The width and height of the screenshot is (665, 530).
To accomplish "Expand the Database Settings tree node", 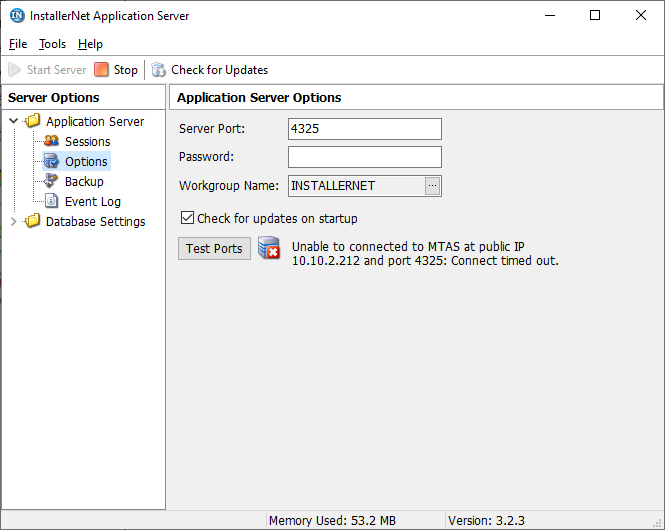I will (x=14, y=221).
